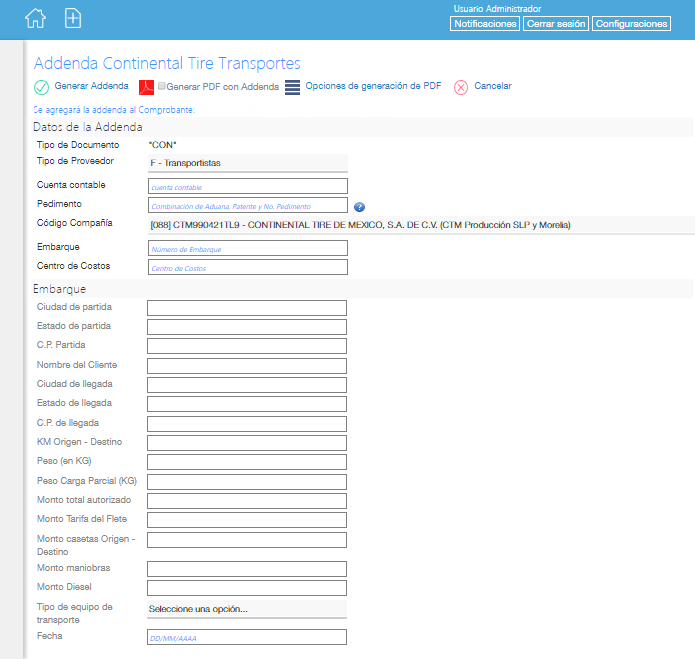Image resolution: width=695 pixels, height=659 pixels.
Task: Click the Cerrar sesión button
Action: (x=556, y=23)
